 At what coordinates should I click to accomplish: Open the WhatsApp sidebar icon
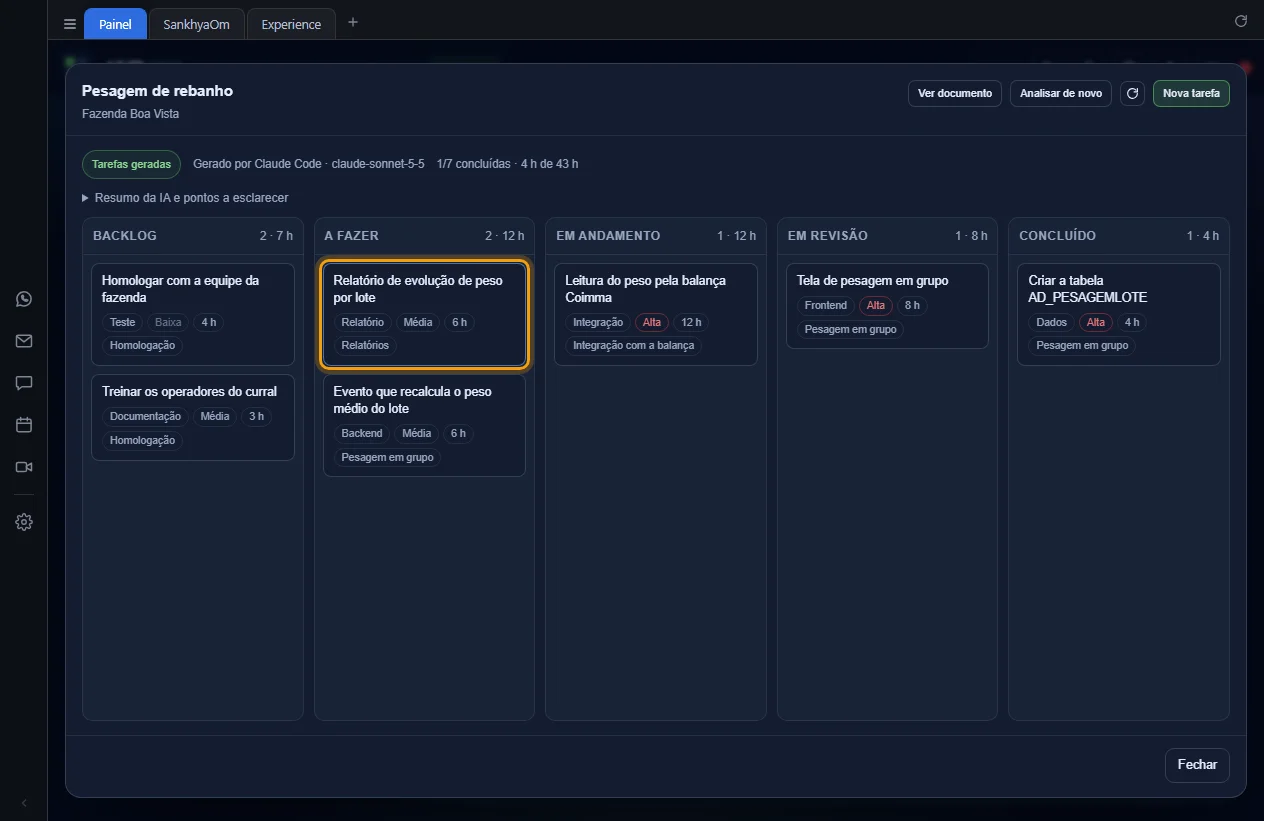click(x=24, y=299)
